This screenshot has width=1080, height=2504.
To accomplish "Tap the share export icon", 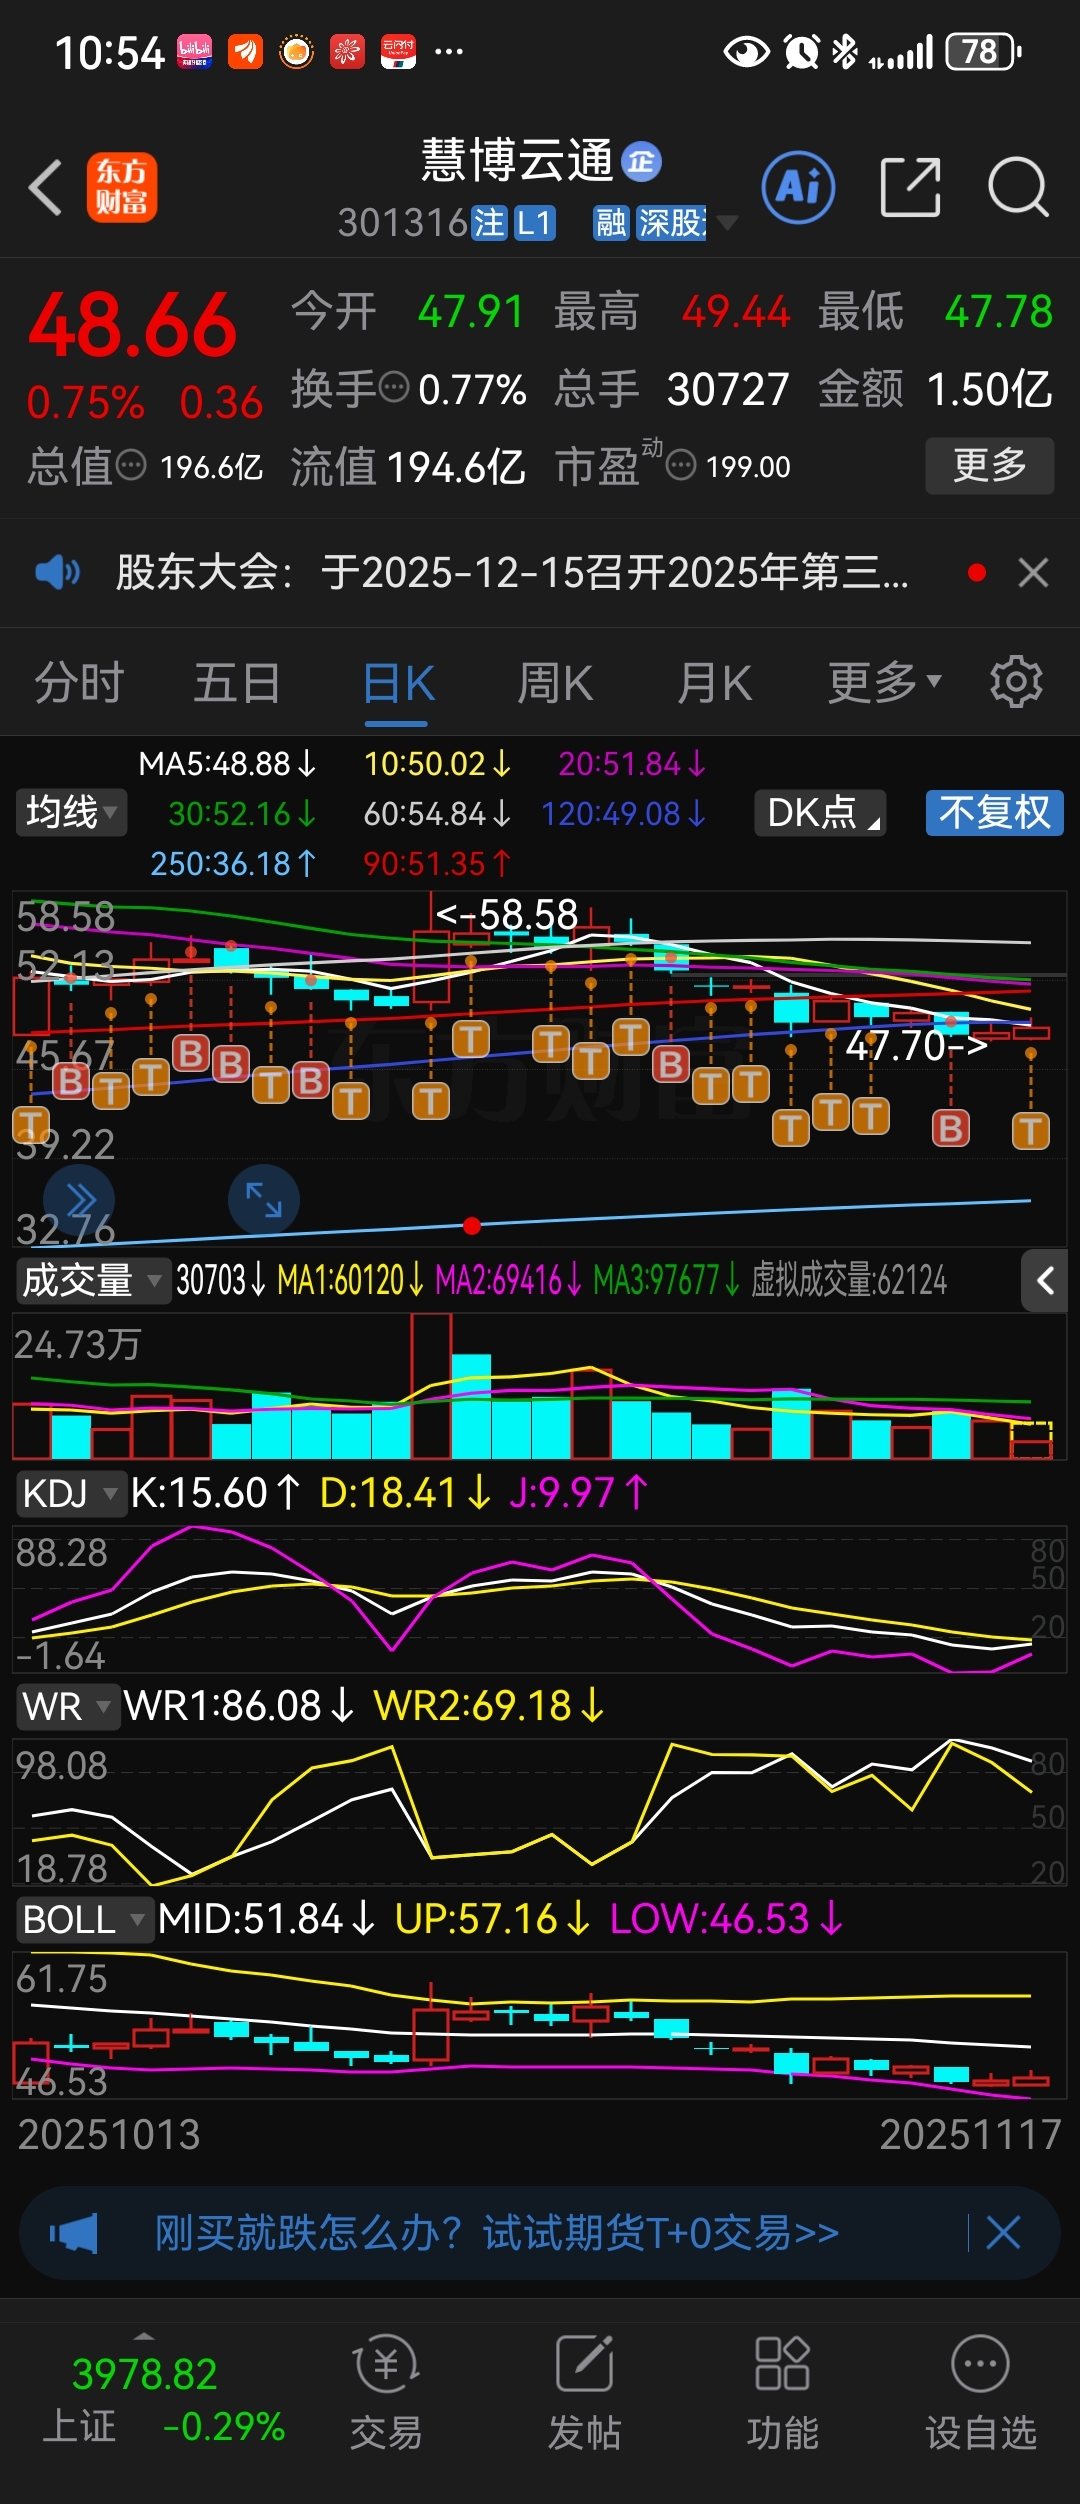I will [910, 187].
